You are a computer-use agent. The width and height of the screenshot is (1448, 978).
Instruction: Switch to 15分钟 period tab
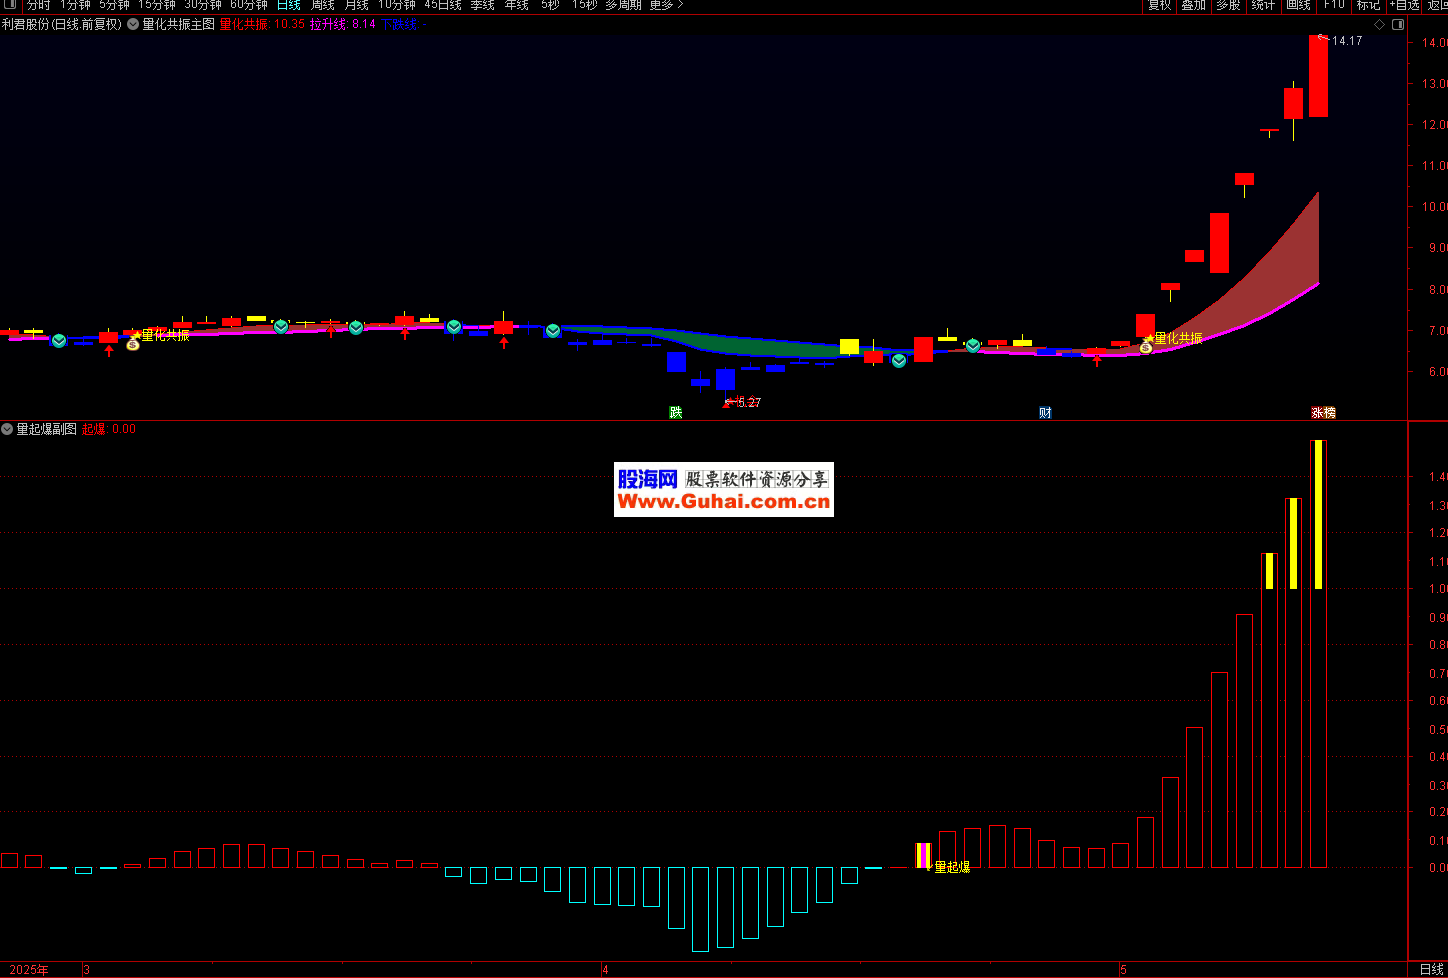coord(157,5)
